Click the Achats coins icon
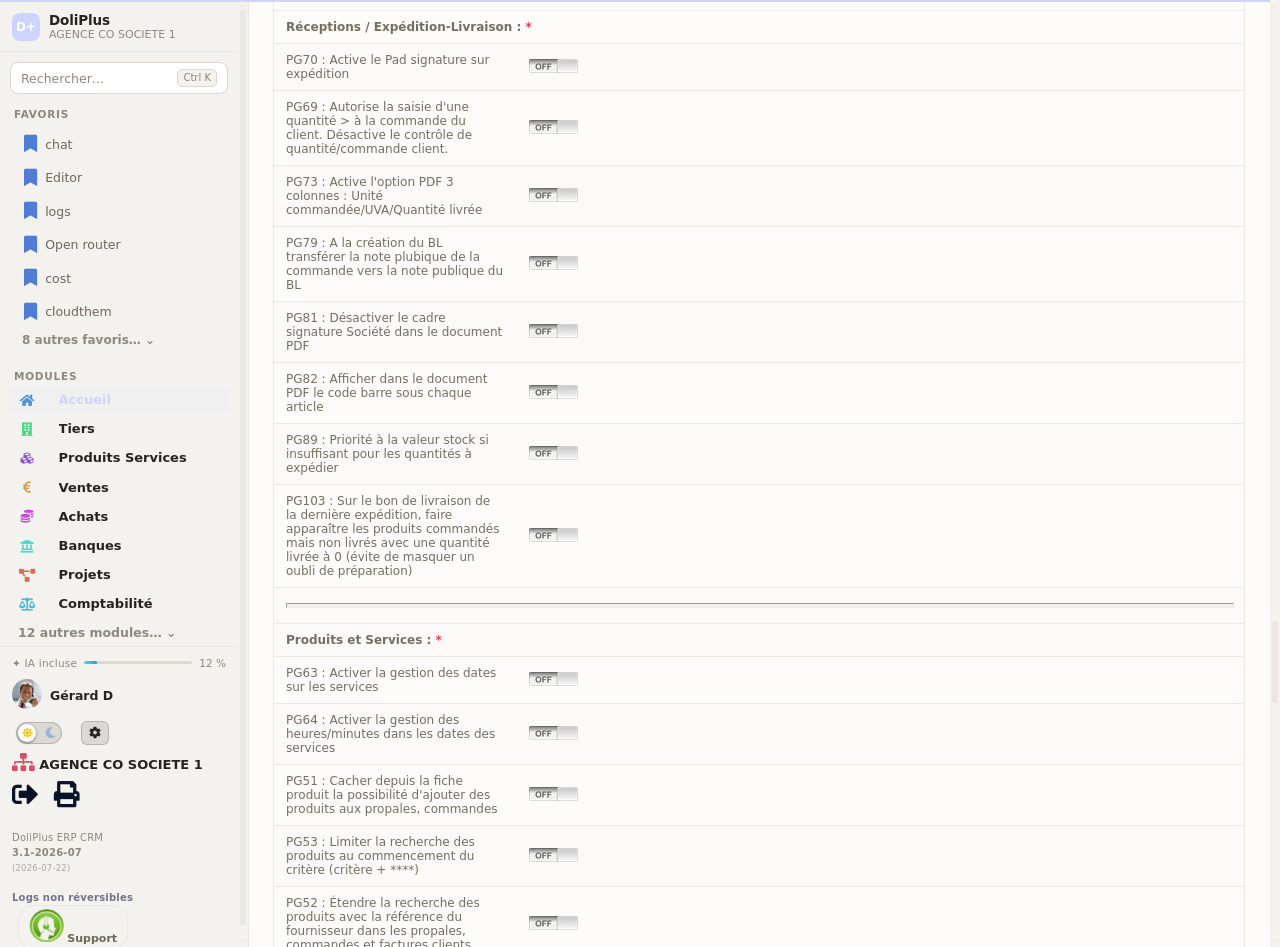Screen dimensions: 1280x947 coord(27,517)
